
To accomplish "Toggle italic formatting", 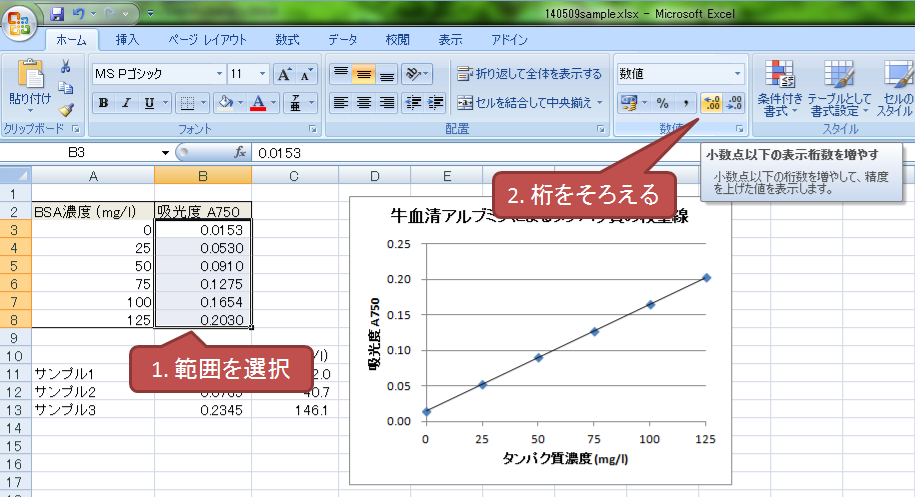I will tap(126, 102).
